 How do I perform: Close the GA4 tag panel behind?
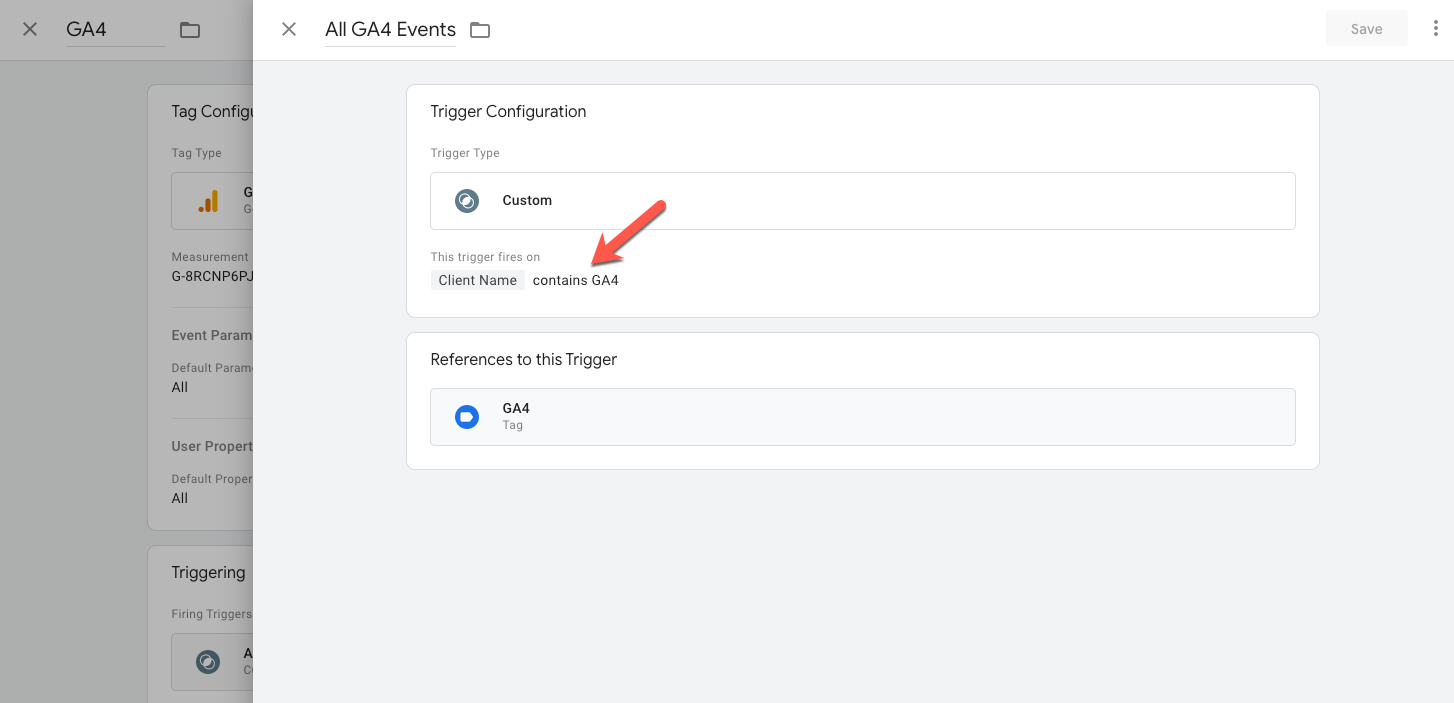coord(30,30)
